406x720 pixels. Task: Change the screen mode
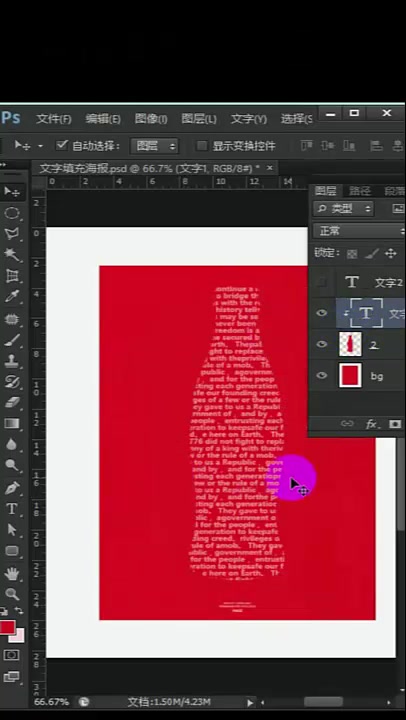(11, 676)
